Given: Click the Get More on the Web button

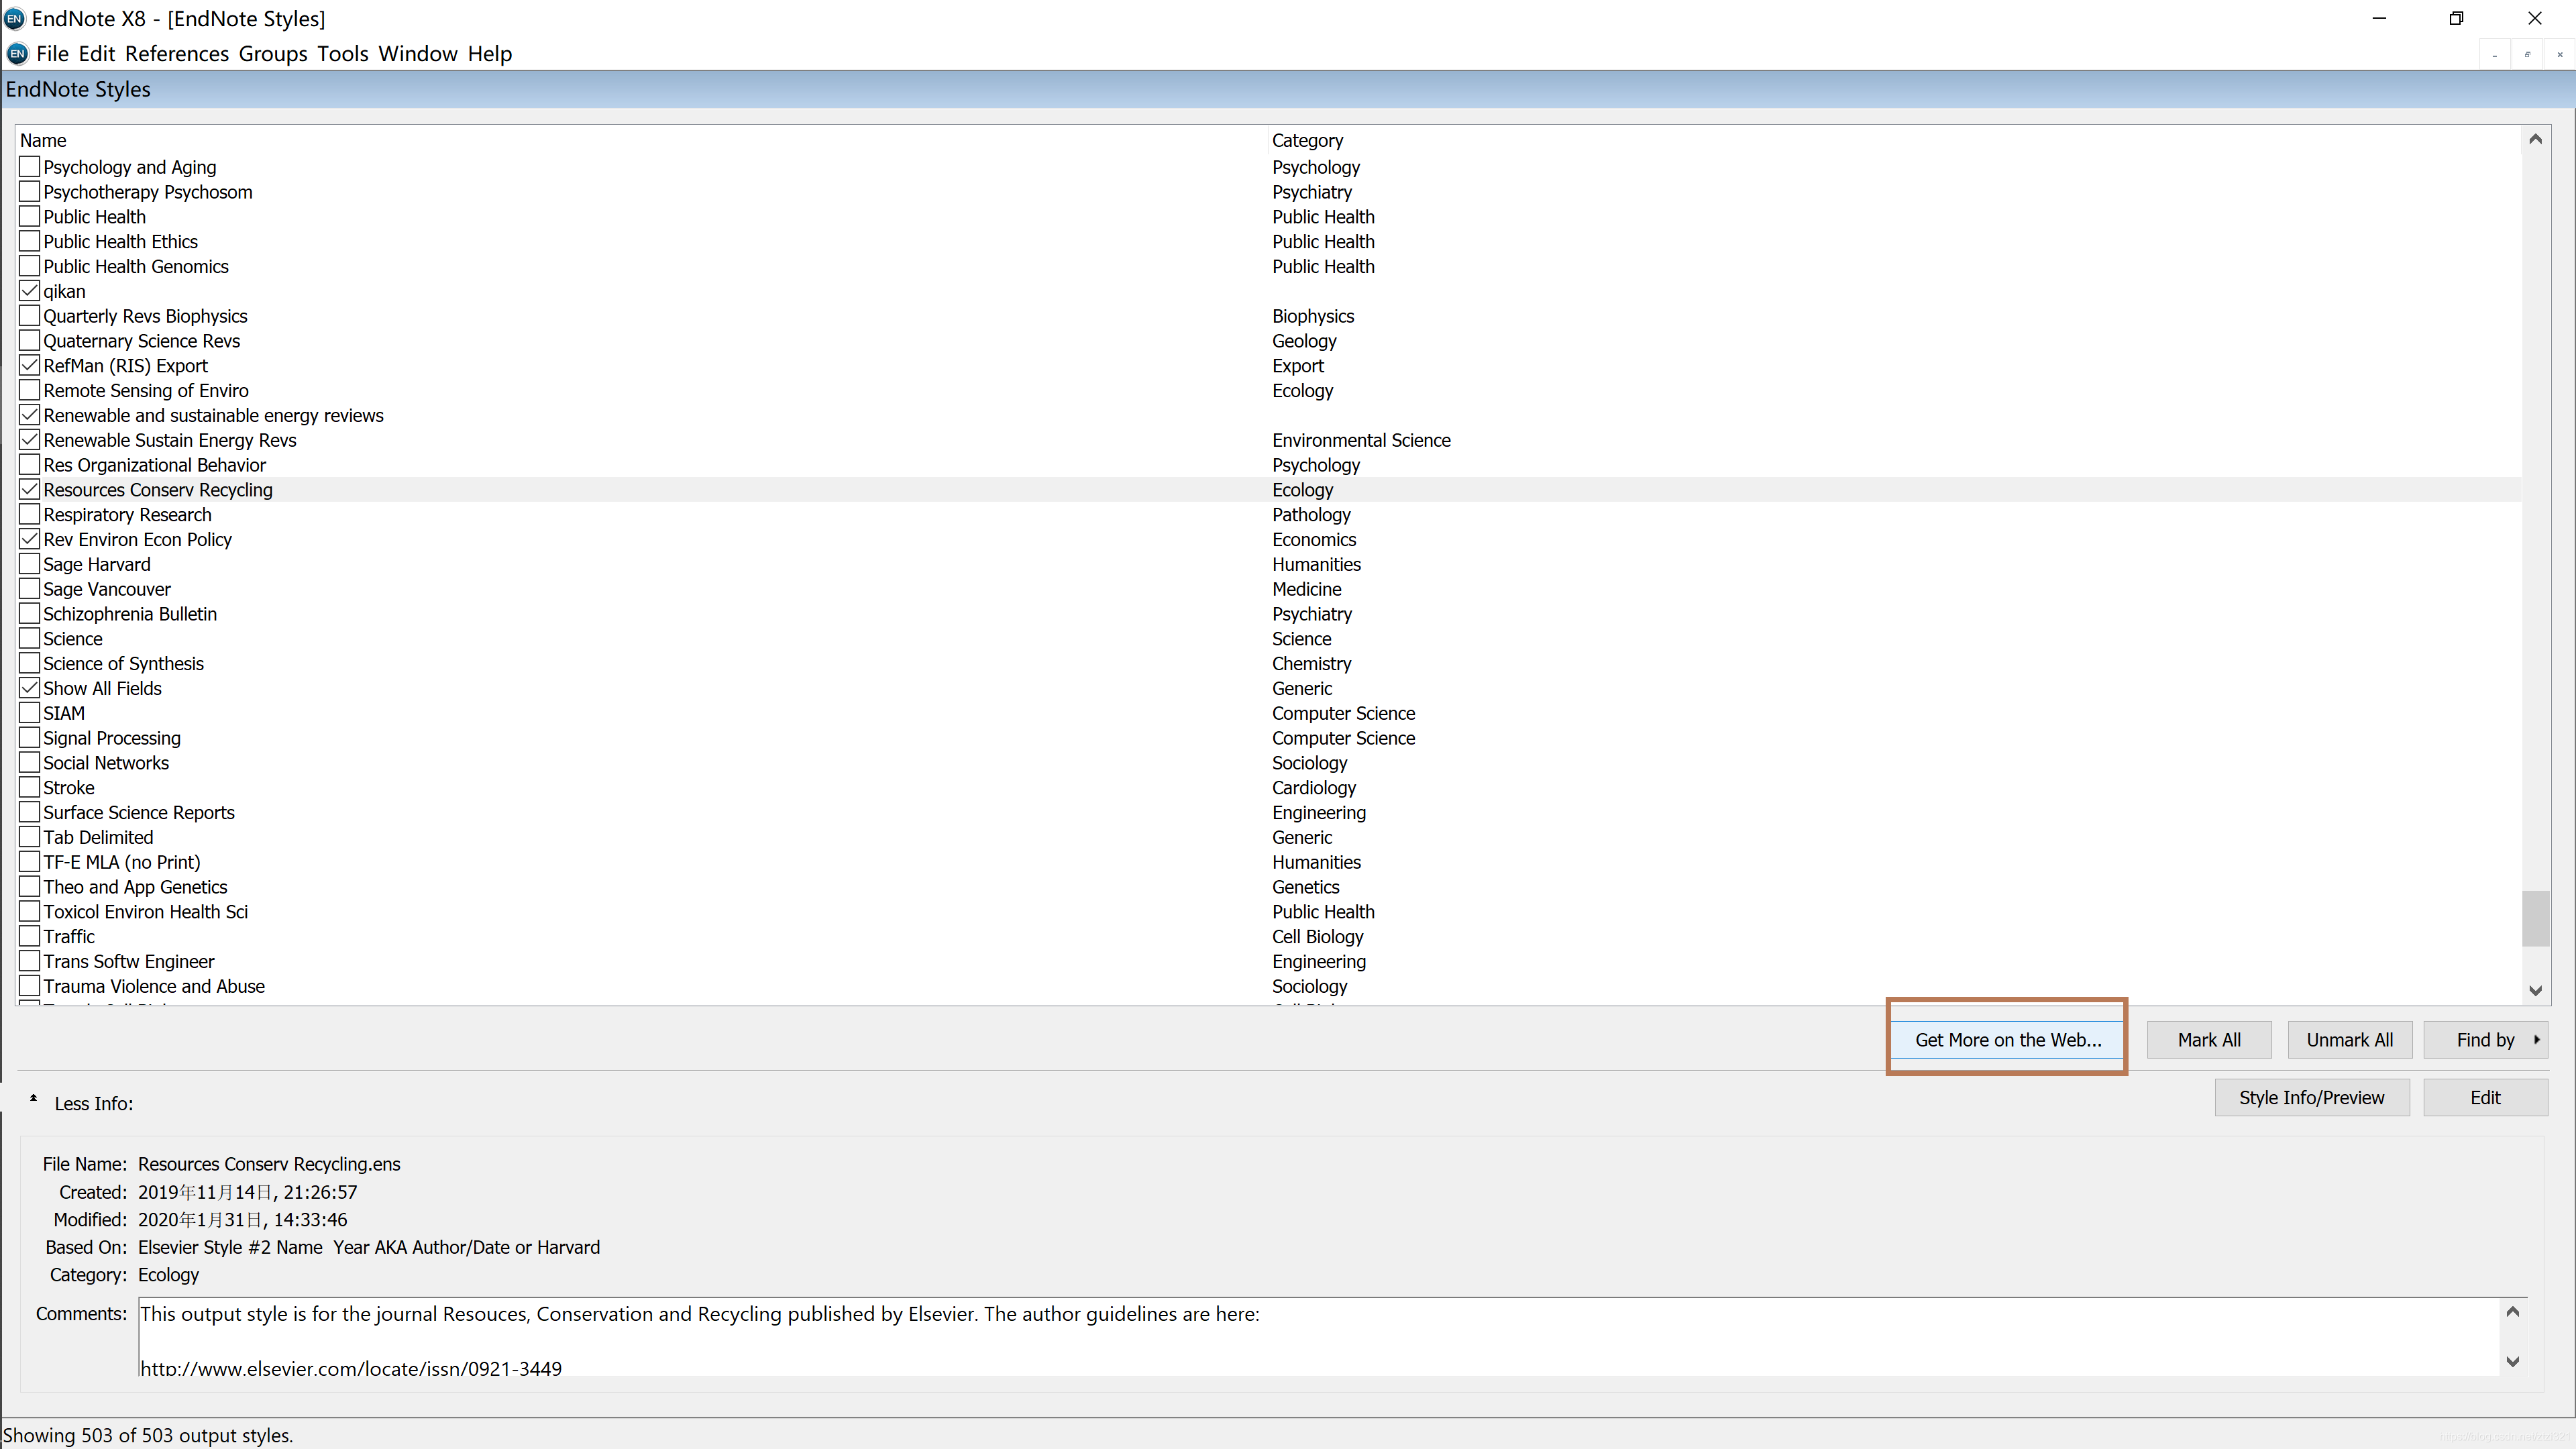Looking at the screenshot, I should tap(2007, 1040).
